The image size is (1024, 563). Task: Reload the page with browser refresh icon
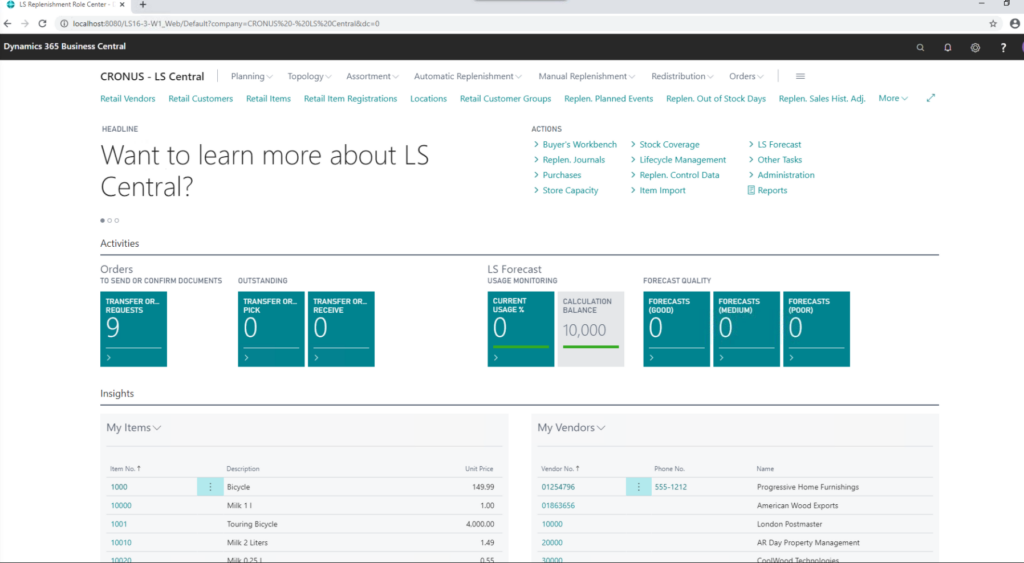point(42,24)
